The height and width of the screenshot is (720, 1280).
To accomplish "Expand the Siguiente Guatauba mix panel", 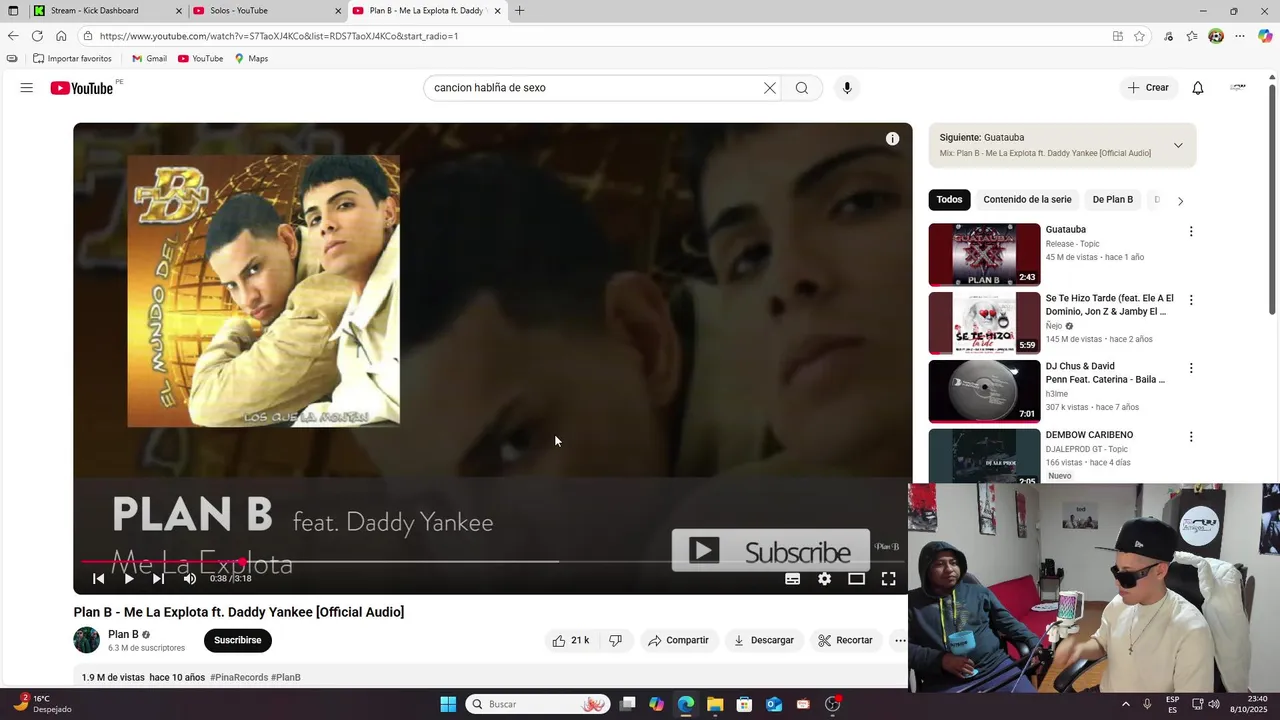I will [1178, 145].
